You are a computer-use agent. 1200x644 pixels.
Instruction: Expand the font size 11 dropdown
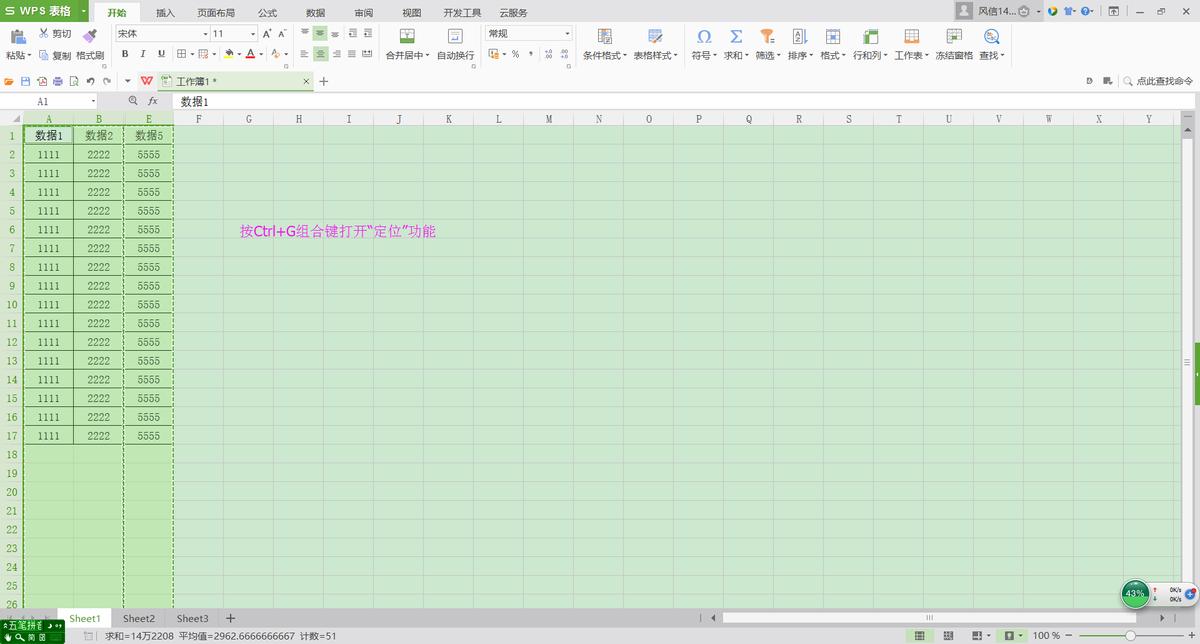pos(255,33)
